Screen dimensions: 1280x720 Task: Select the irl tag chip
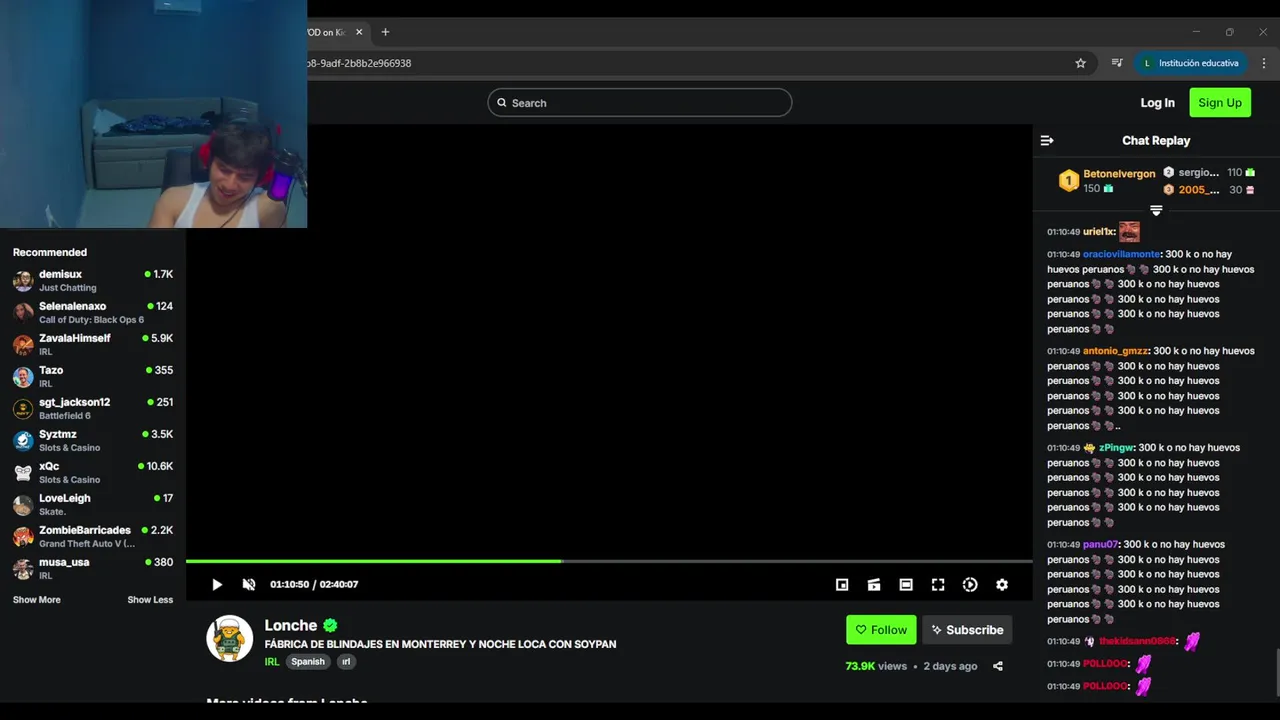tap(346, 662)
